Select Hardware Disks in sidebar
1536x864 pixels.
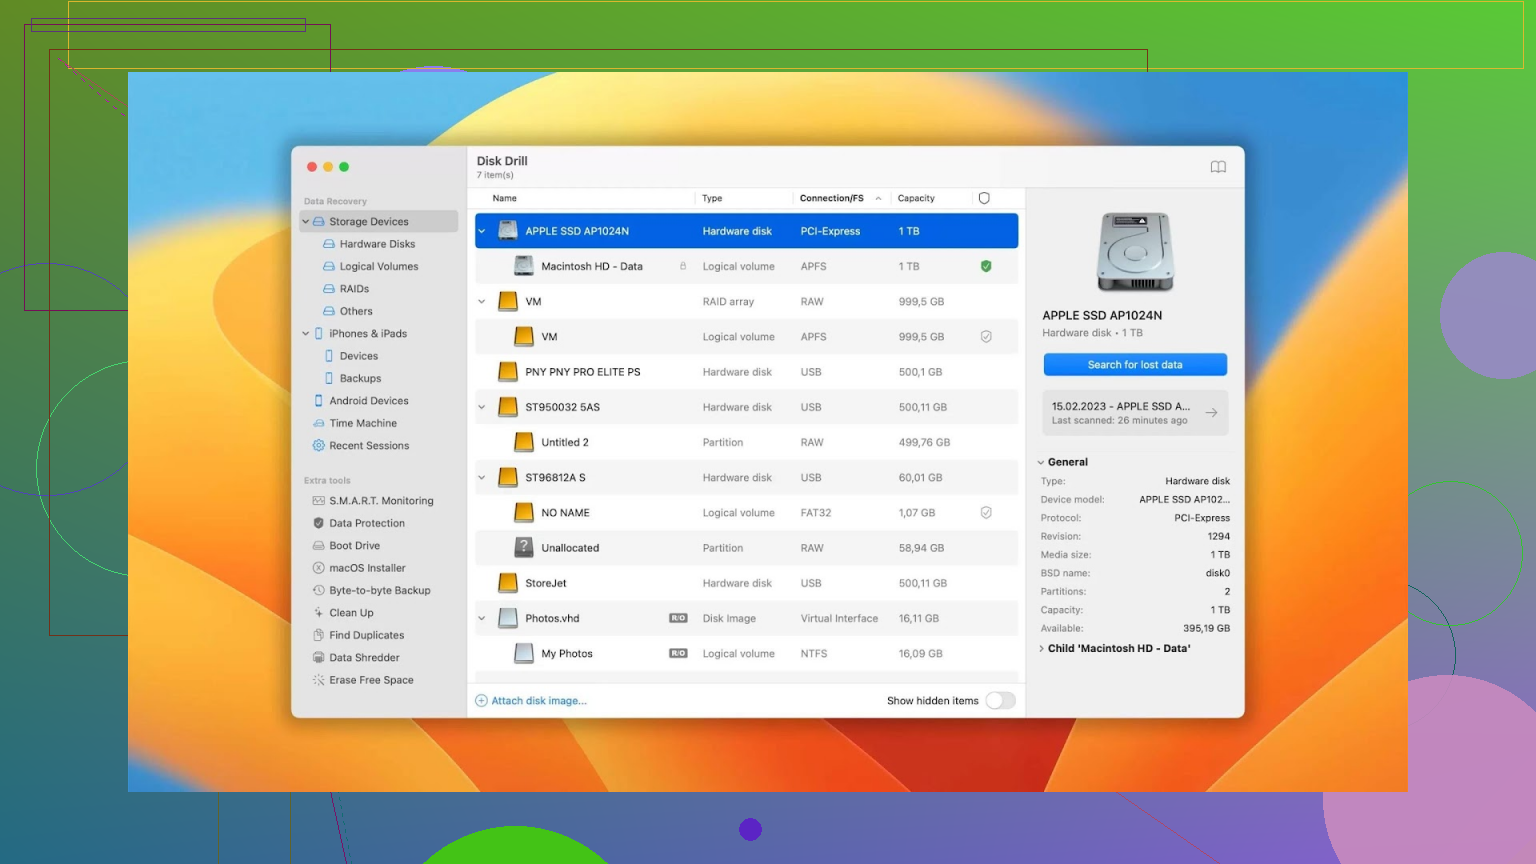(377, 244)
